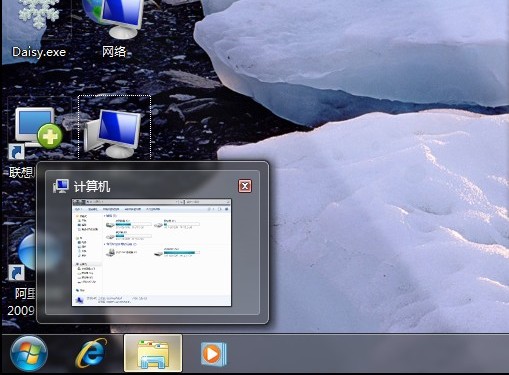Click the snowy ice area of the wallpaper

tap(383, 217)
